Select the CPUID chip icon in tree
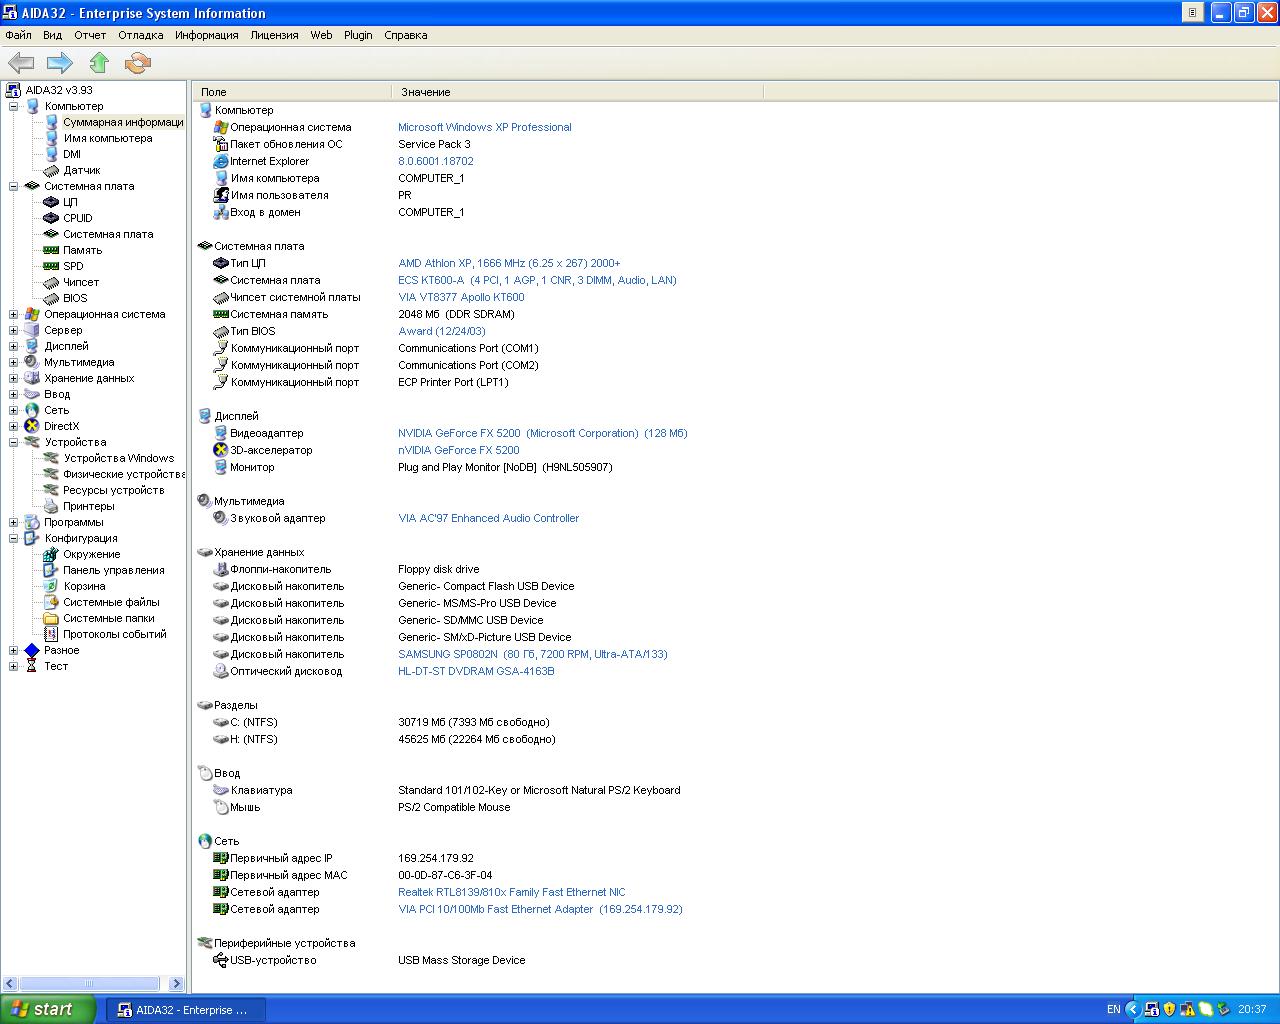The width and height of the screenshot is (1280, 1024). click(x=51, y=218)
